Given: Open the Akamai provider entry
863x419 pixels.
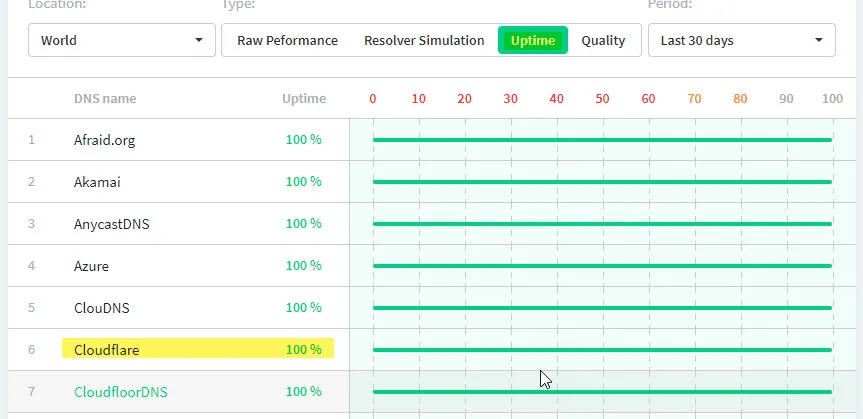Looking at the screenshot, I should click(97, 182).
